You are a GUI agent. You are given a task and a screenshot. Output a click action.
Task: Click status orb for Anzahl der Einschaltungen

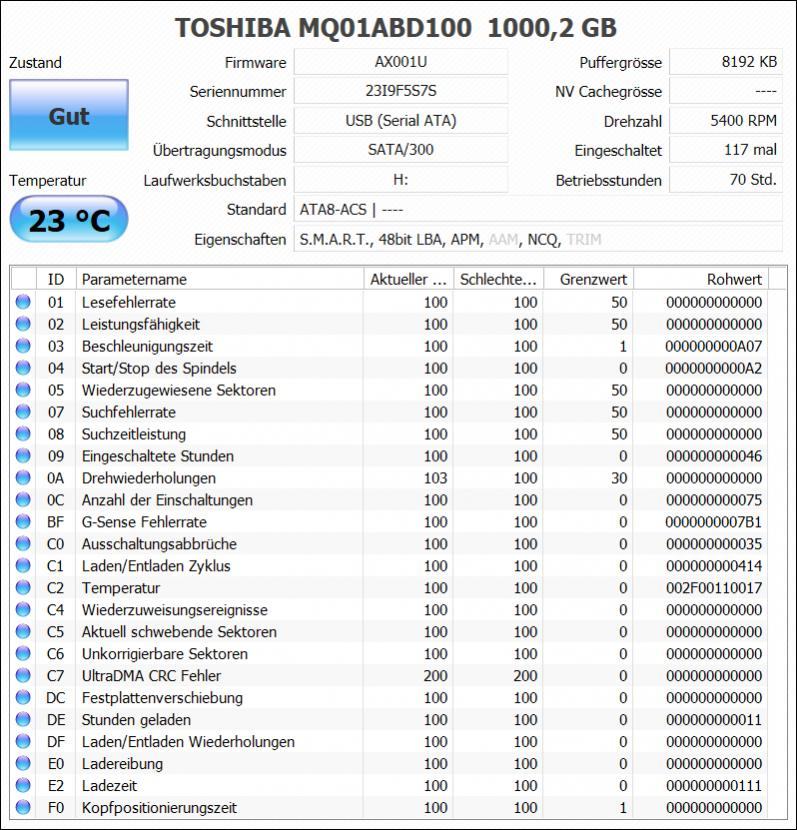[23, 500]
